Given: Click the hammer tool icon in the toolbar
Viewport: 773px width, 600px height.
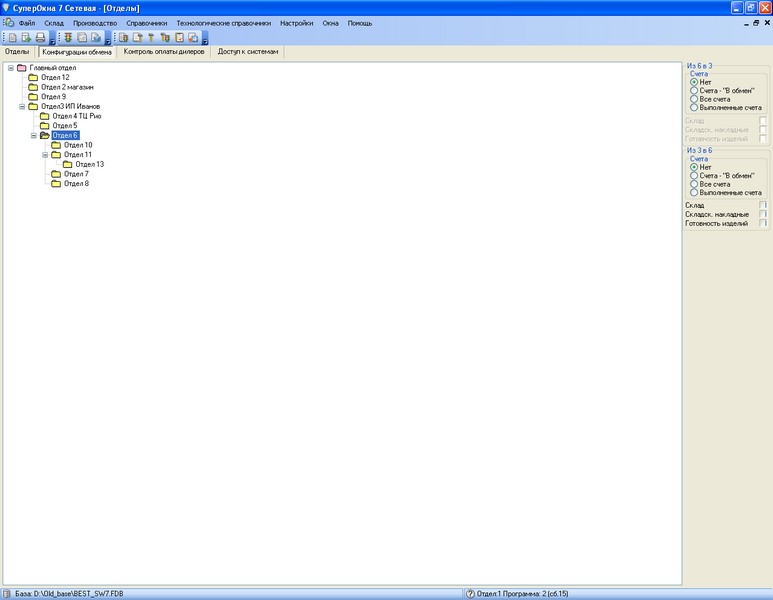Looking at the screenshot, I should tap(151, 37).
